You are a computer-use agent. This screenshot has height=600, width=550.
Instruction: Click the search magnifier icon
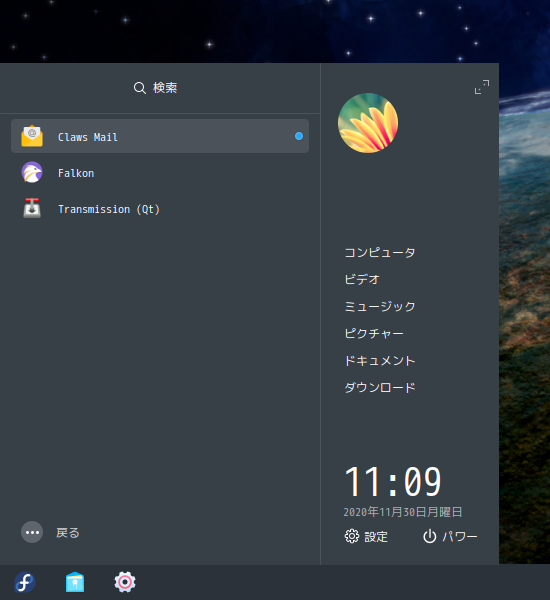pos(140,88)
